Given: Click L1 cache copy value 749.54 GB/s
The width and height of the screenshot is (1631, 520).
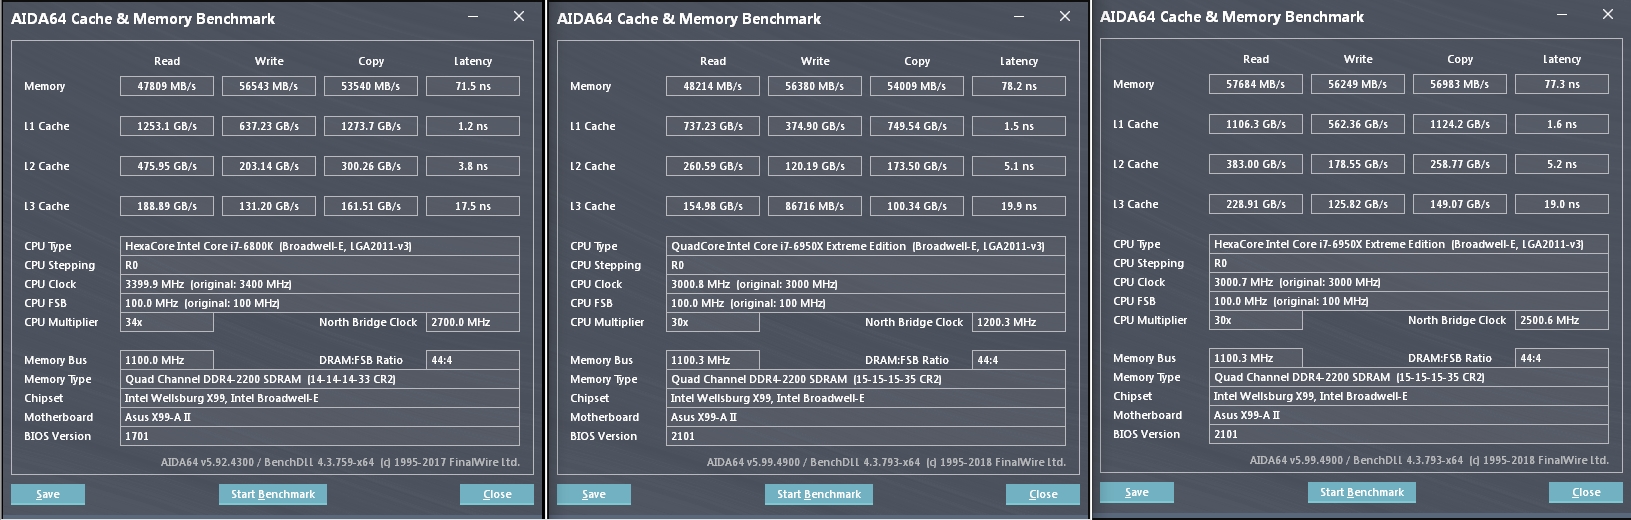Looking at the screenshot, I should tap(917, 126).
